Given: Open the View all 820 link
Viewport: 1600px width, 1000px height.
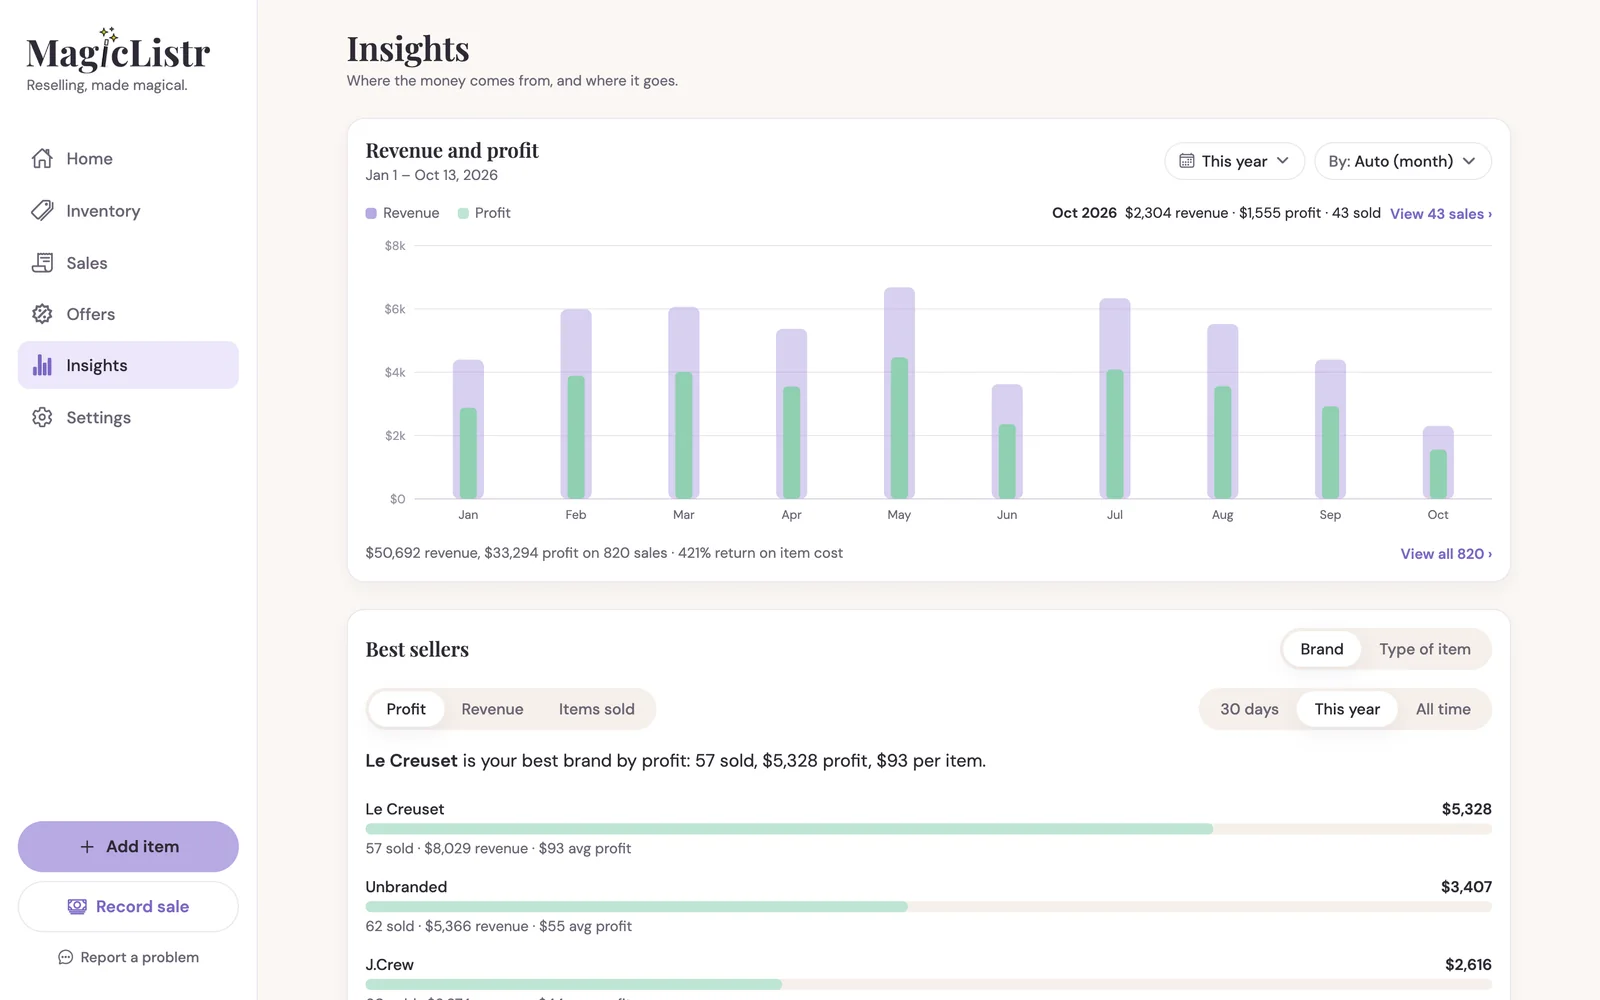Looking at the screenshot, I should click(x=1446, y=554).
